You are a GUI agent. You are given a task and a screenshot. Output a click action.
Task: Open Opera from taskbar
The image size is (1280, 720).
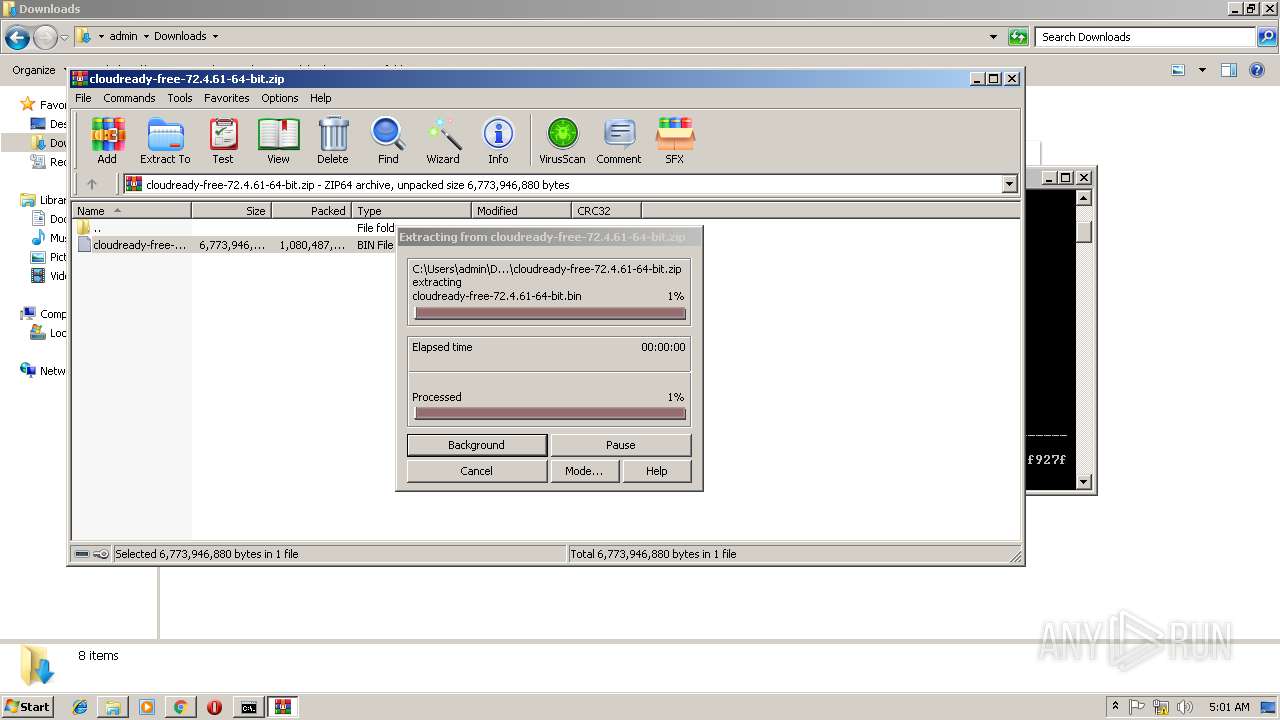(214, 707)
